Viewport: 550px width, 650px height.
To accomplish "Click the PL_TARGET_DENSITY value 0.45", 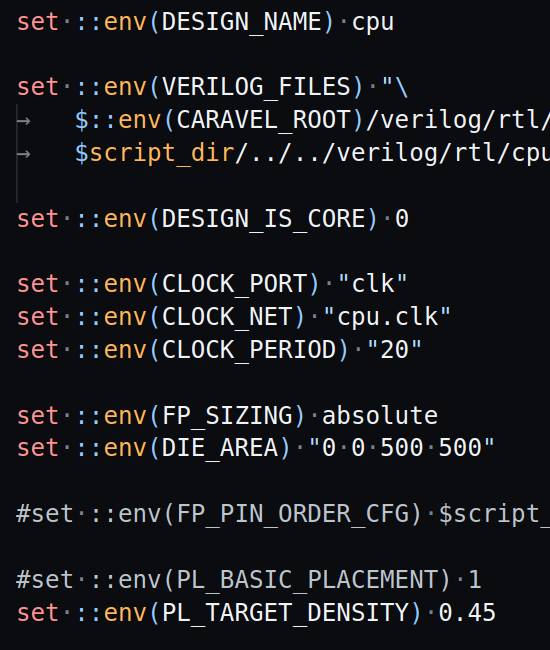I will coord(467,613).
